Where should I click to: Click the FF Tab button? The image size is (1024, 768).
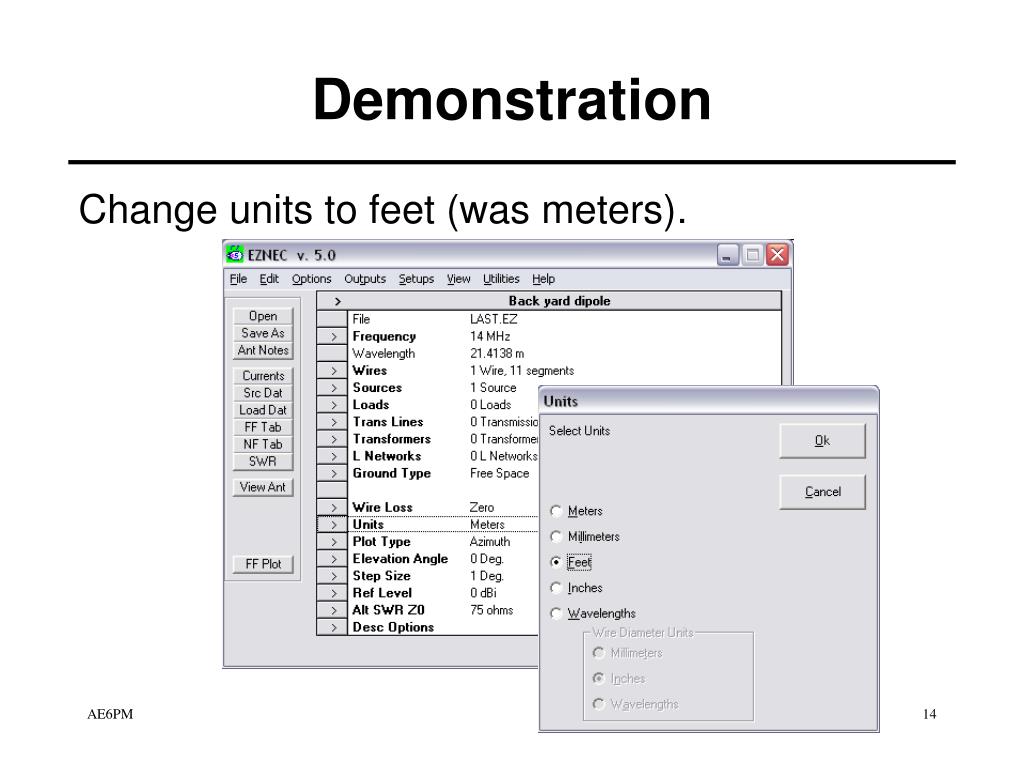(263, 427)
